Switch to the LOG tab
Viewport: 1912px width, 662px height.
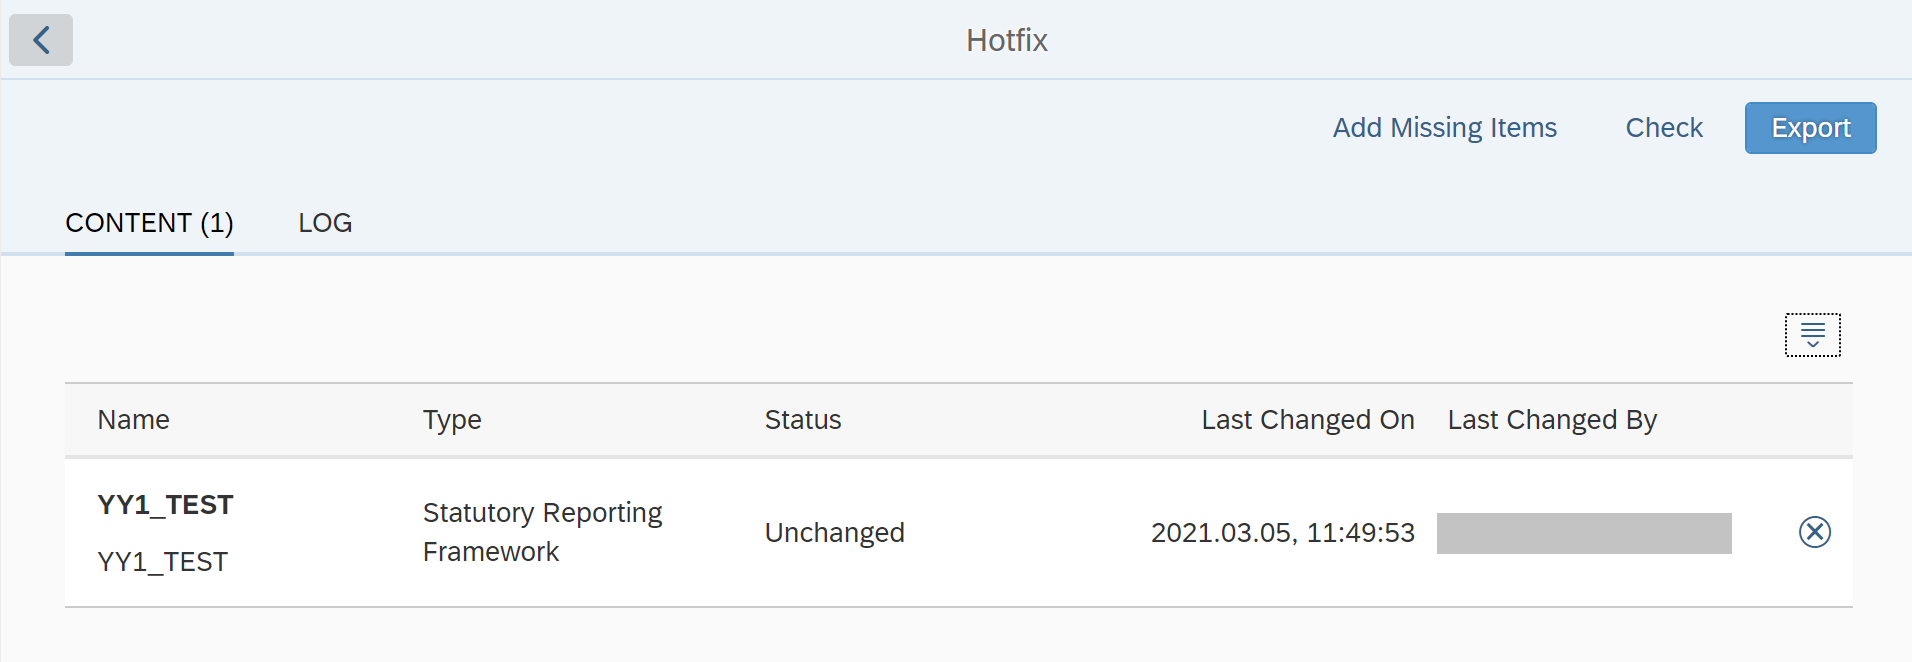325,223
